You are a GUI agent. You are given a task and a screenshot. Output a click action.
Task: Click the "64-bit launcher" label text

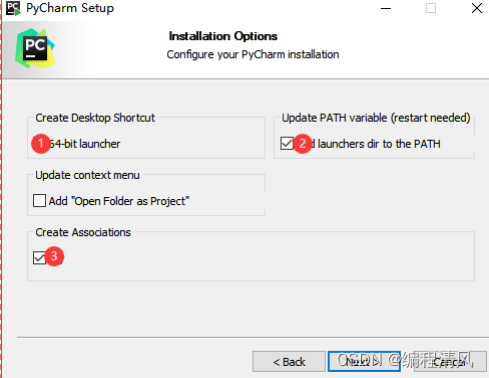coord(85,144)
